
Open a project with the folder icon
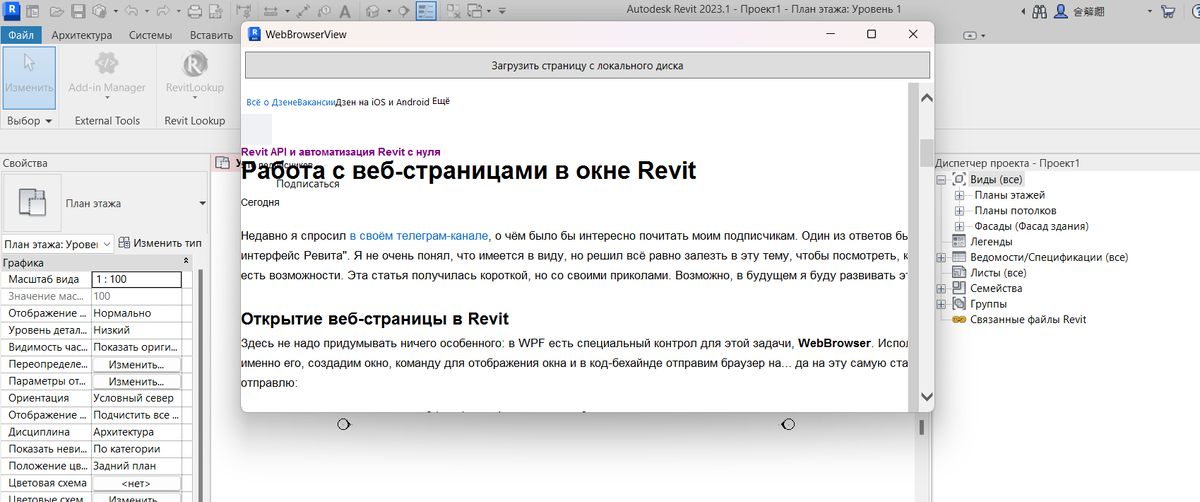click(x=57, y=11)
